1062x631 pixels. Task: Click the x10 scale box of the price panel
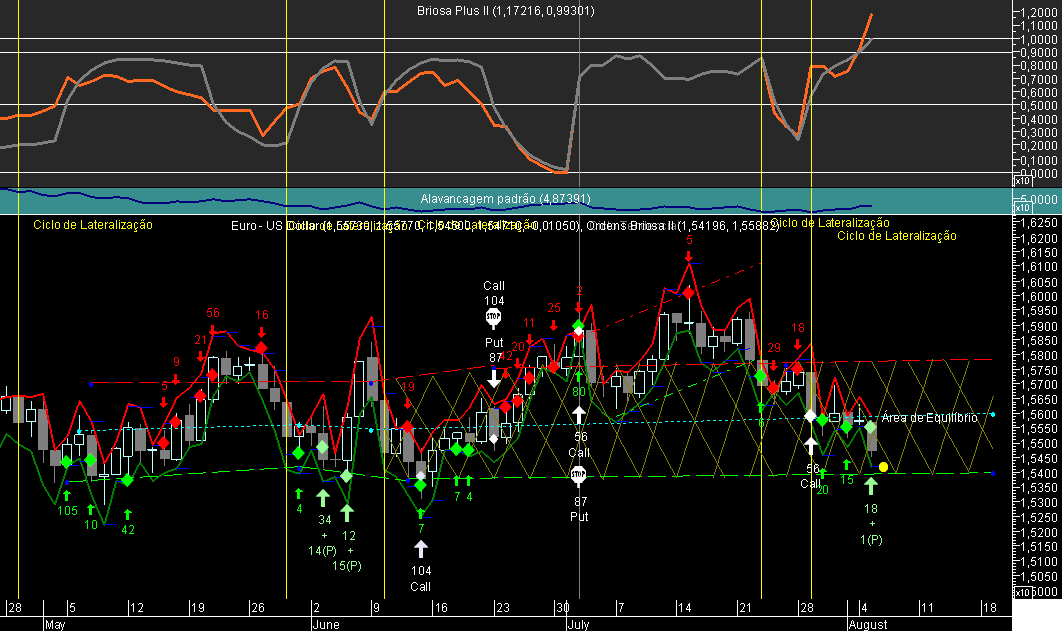click(x=1022, y=592)
